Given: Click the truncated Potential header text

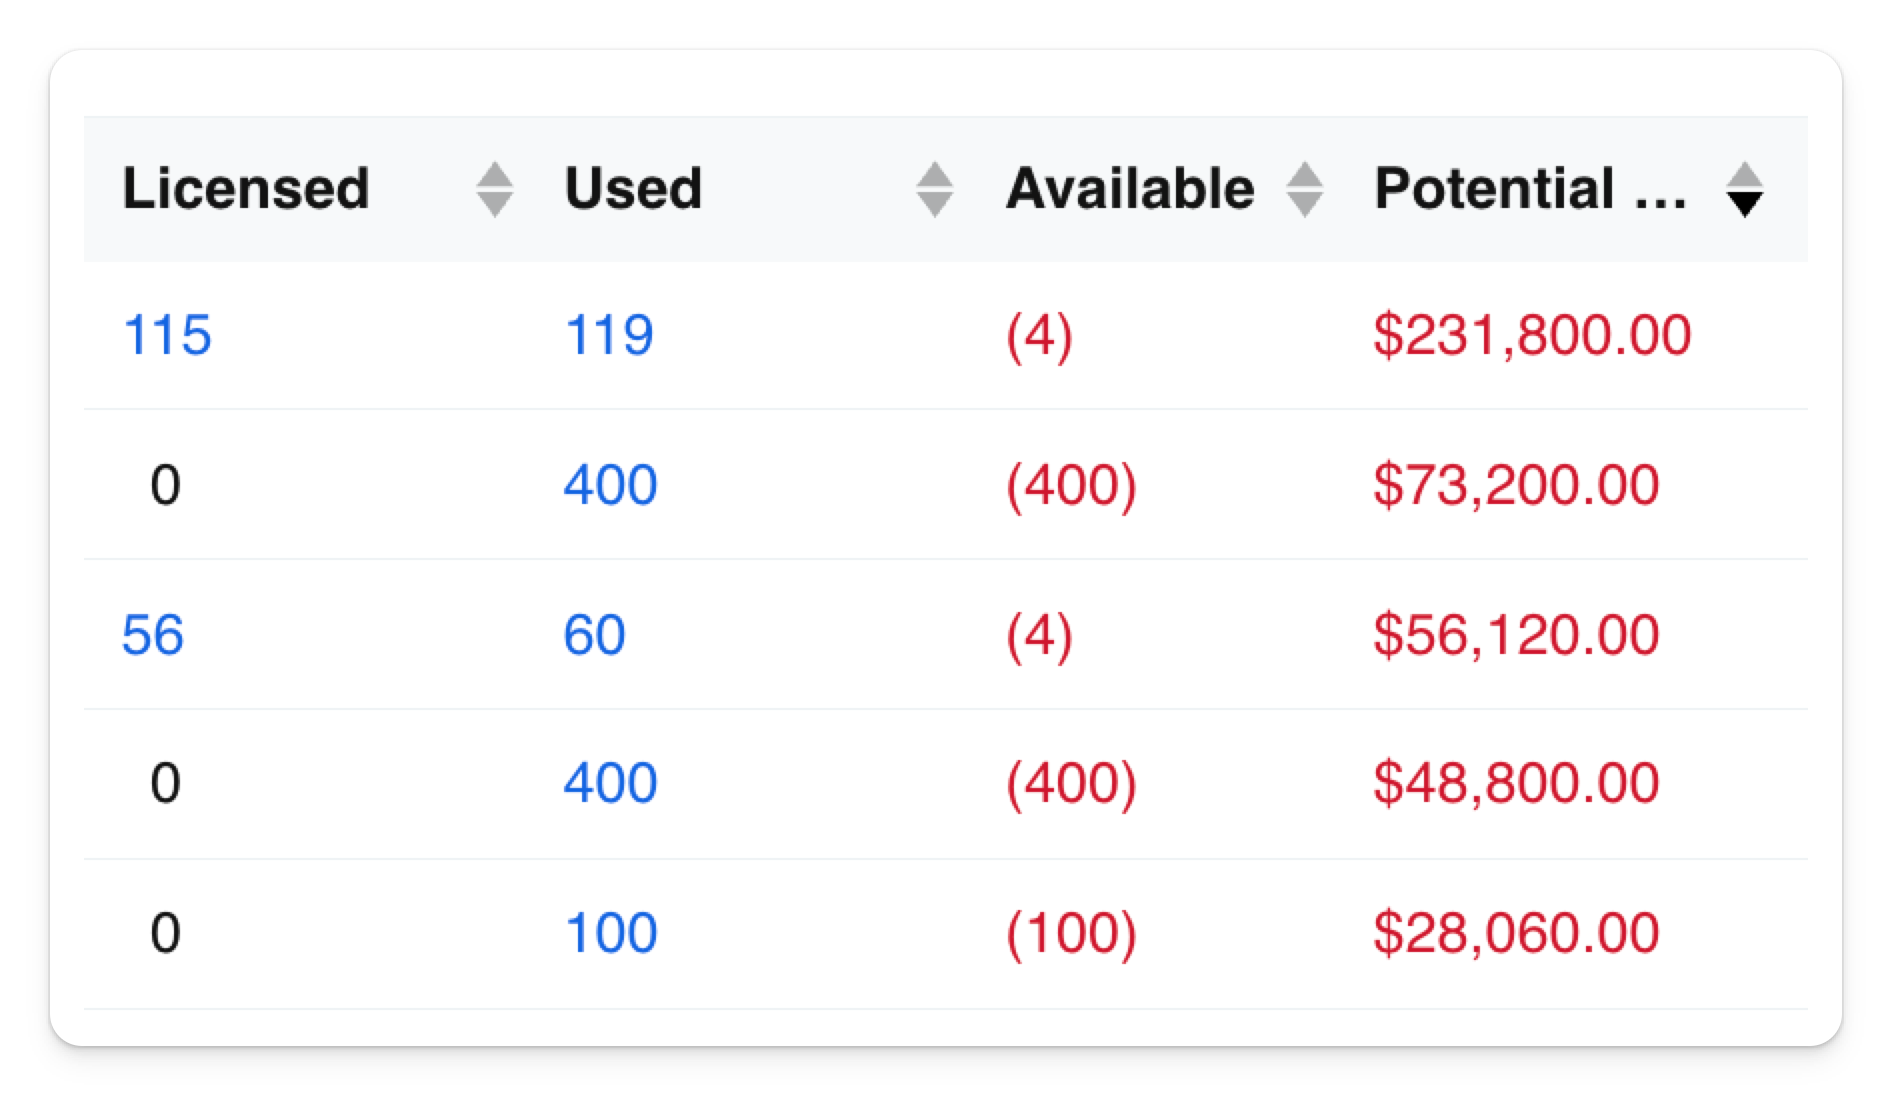Looking at the screenshot, I should (x=1530, y=188).
